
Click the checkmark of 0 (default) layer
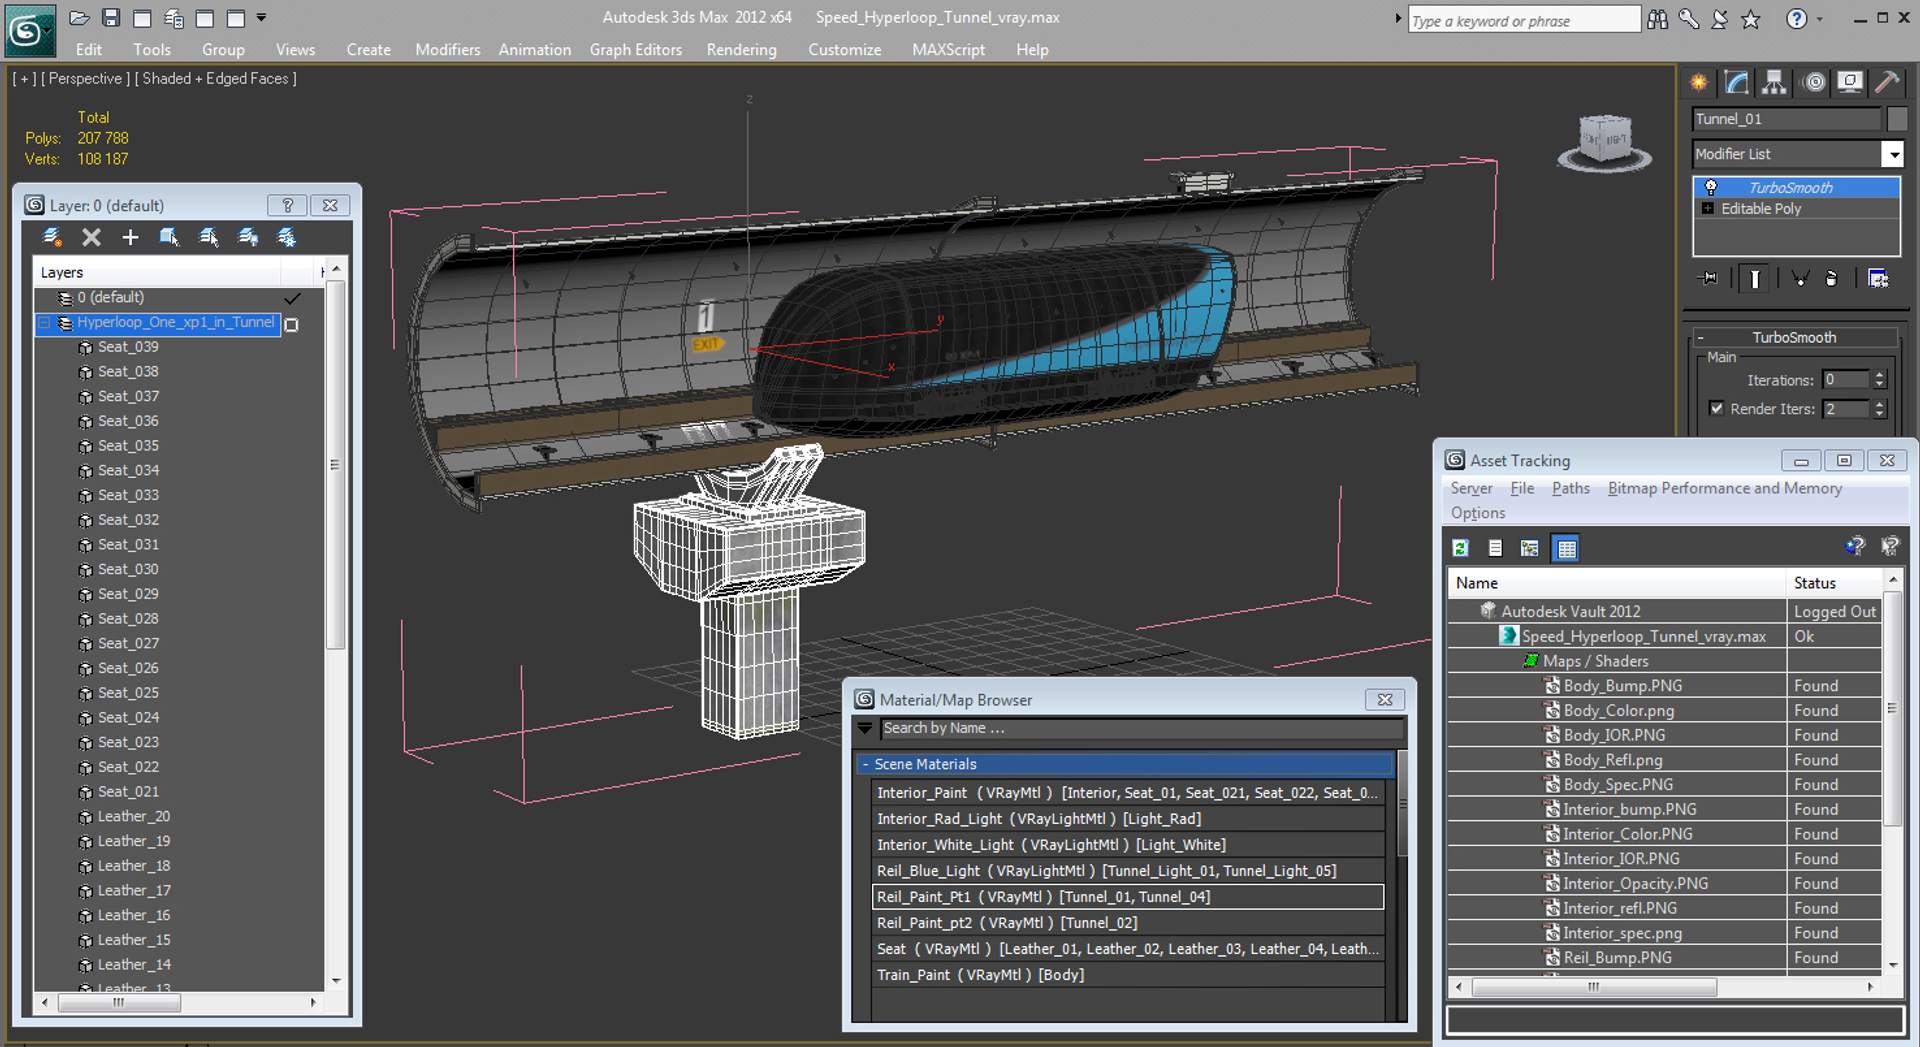[x=292, y=298]
